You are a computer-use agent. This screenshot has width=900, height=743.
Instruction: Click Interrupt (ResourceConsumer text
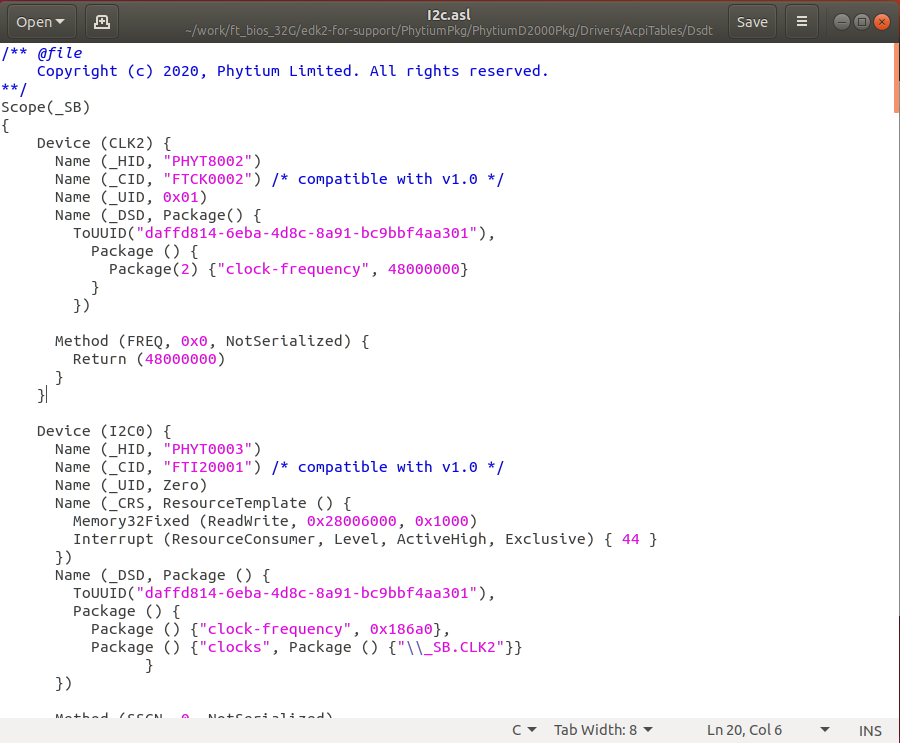[x=194, y=539]
